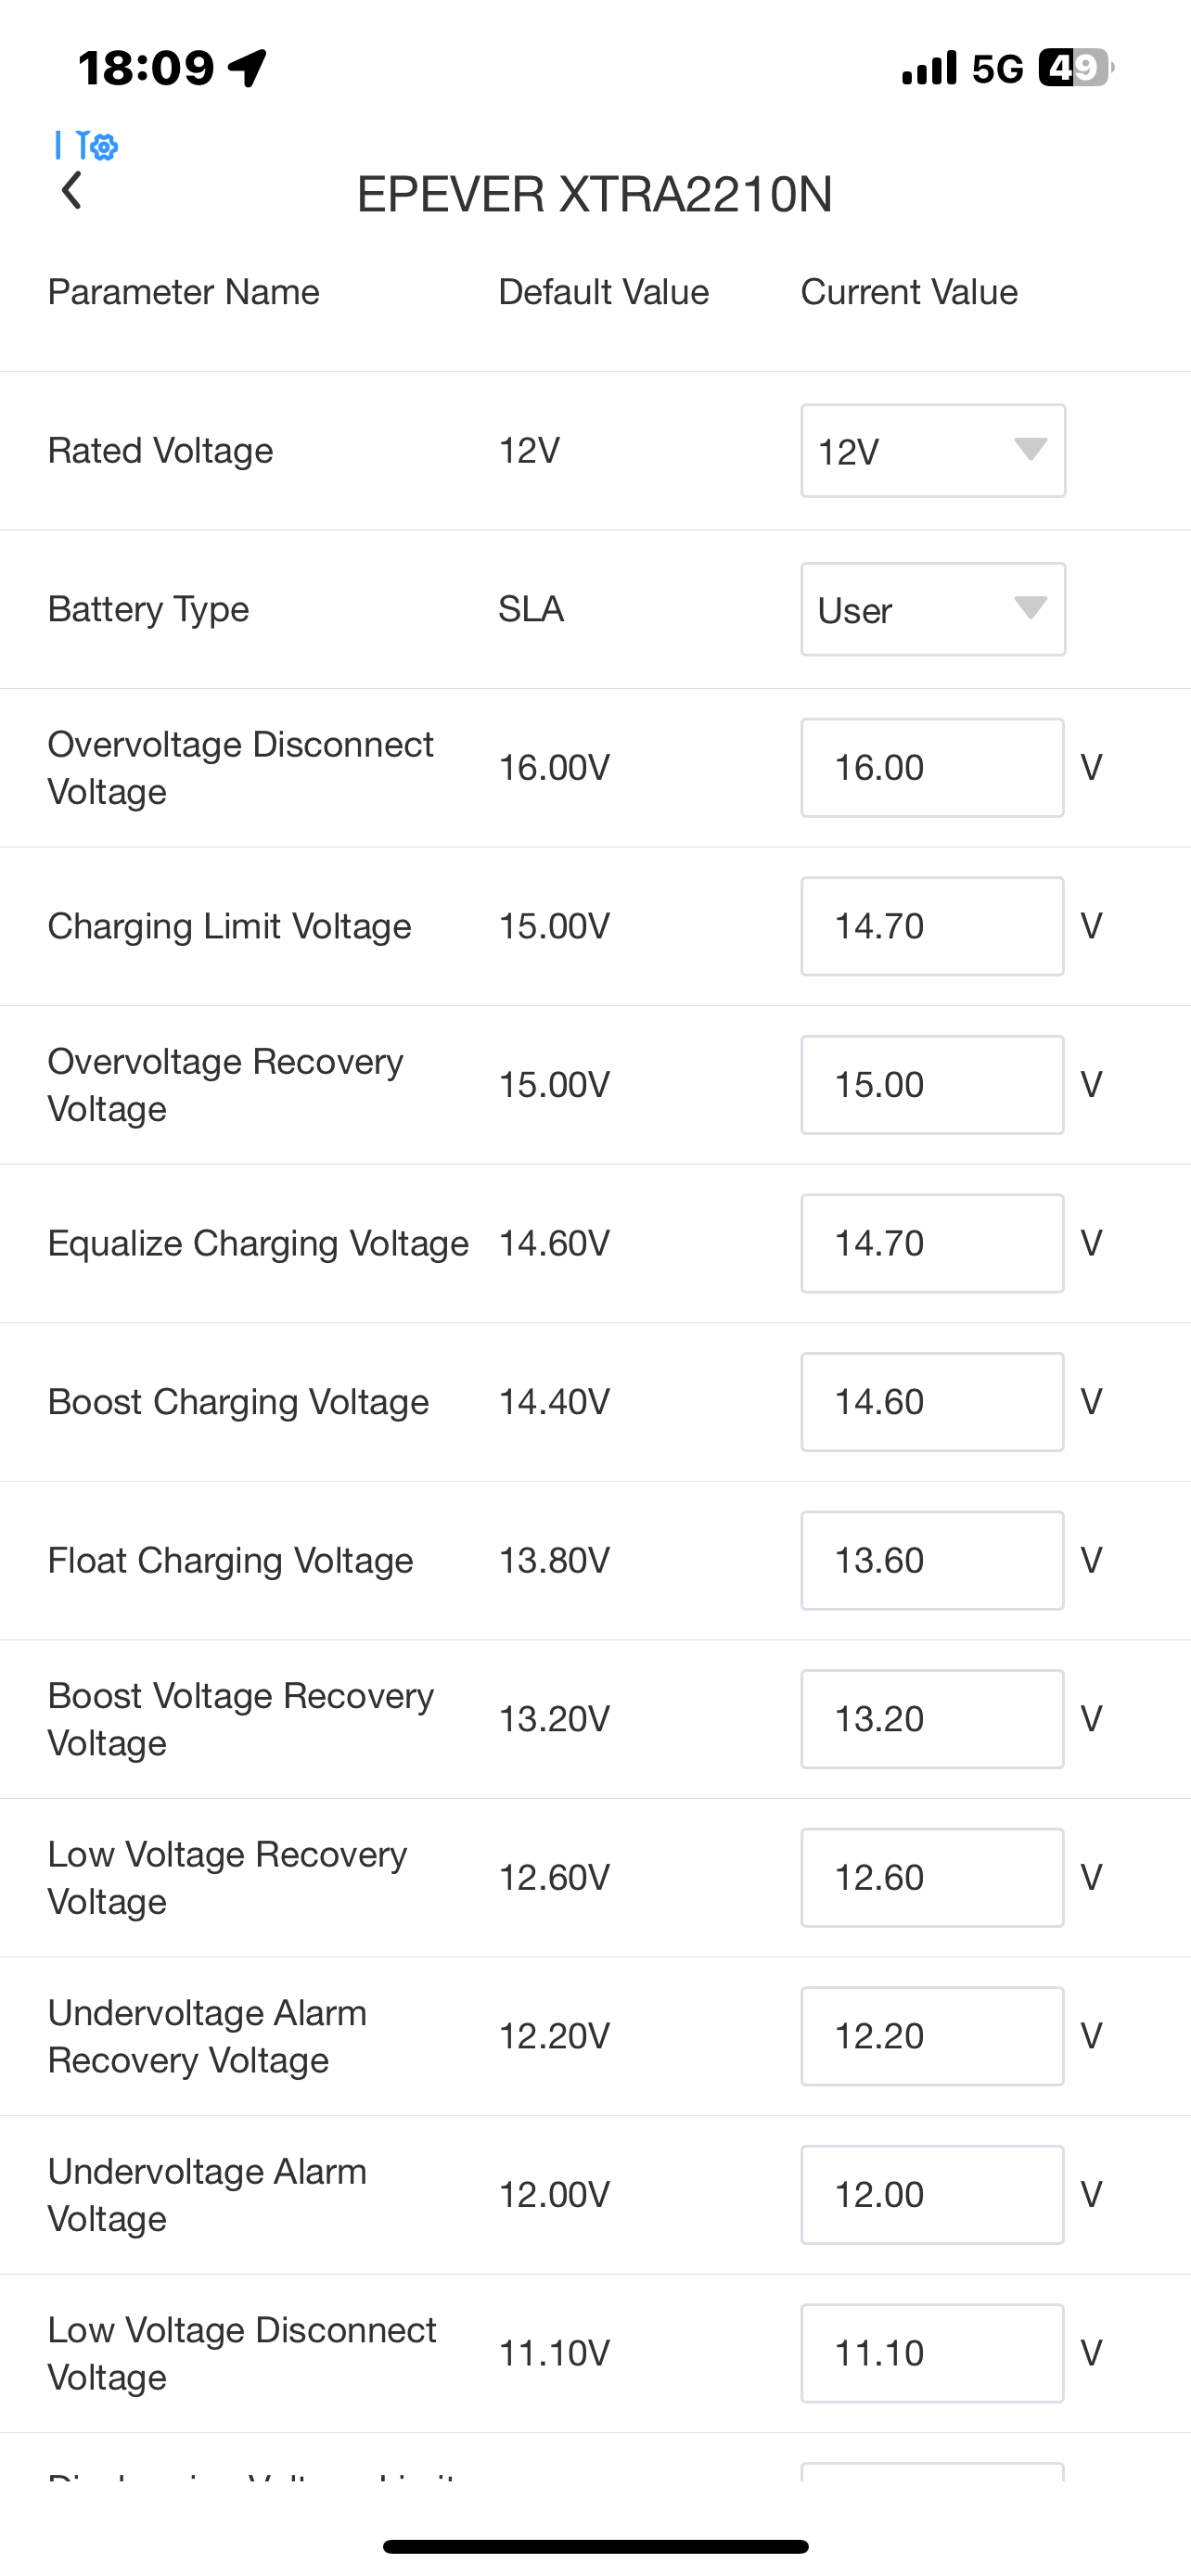
Task: Tap the battery indicator icon
Action: coord(1075,68)
